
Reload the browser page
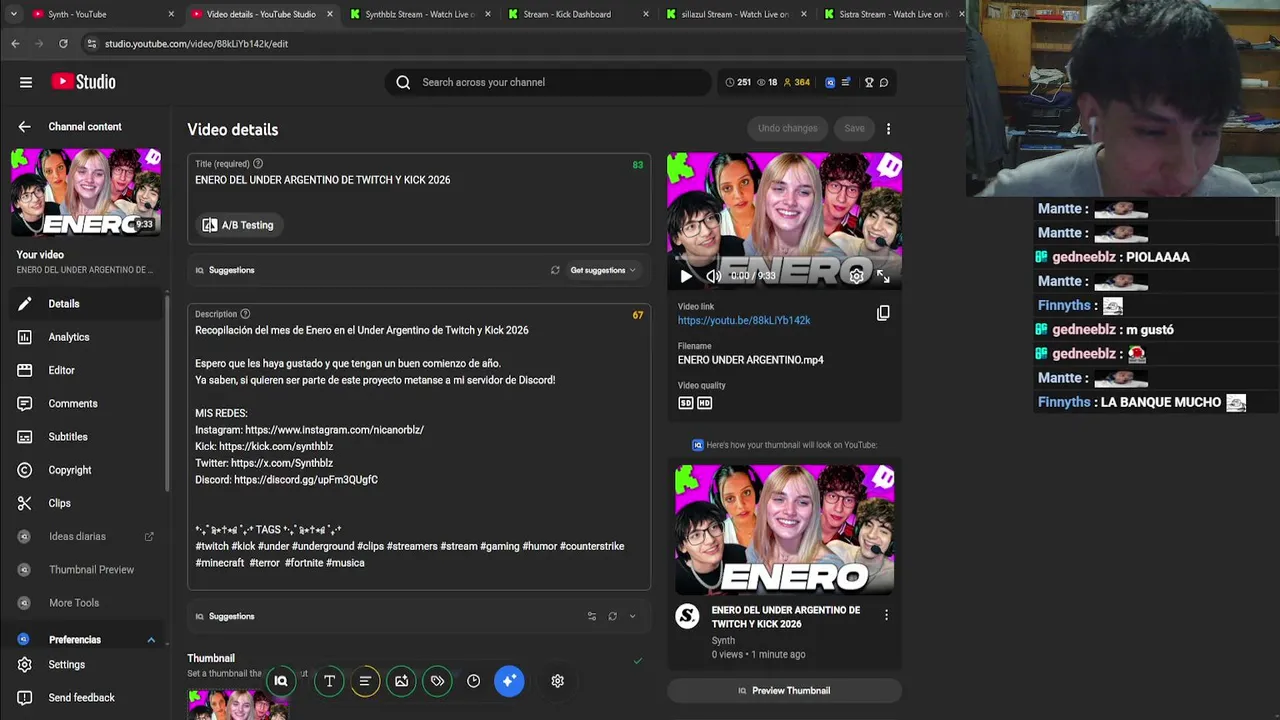63,44
